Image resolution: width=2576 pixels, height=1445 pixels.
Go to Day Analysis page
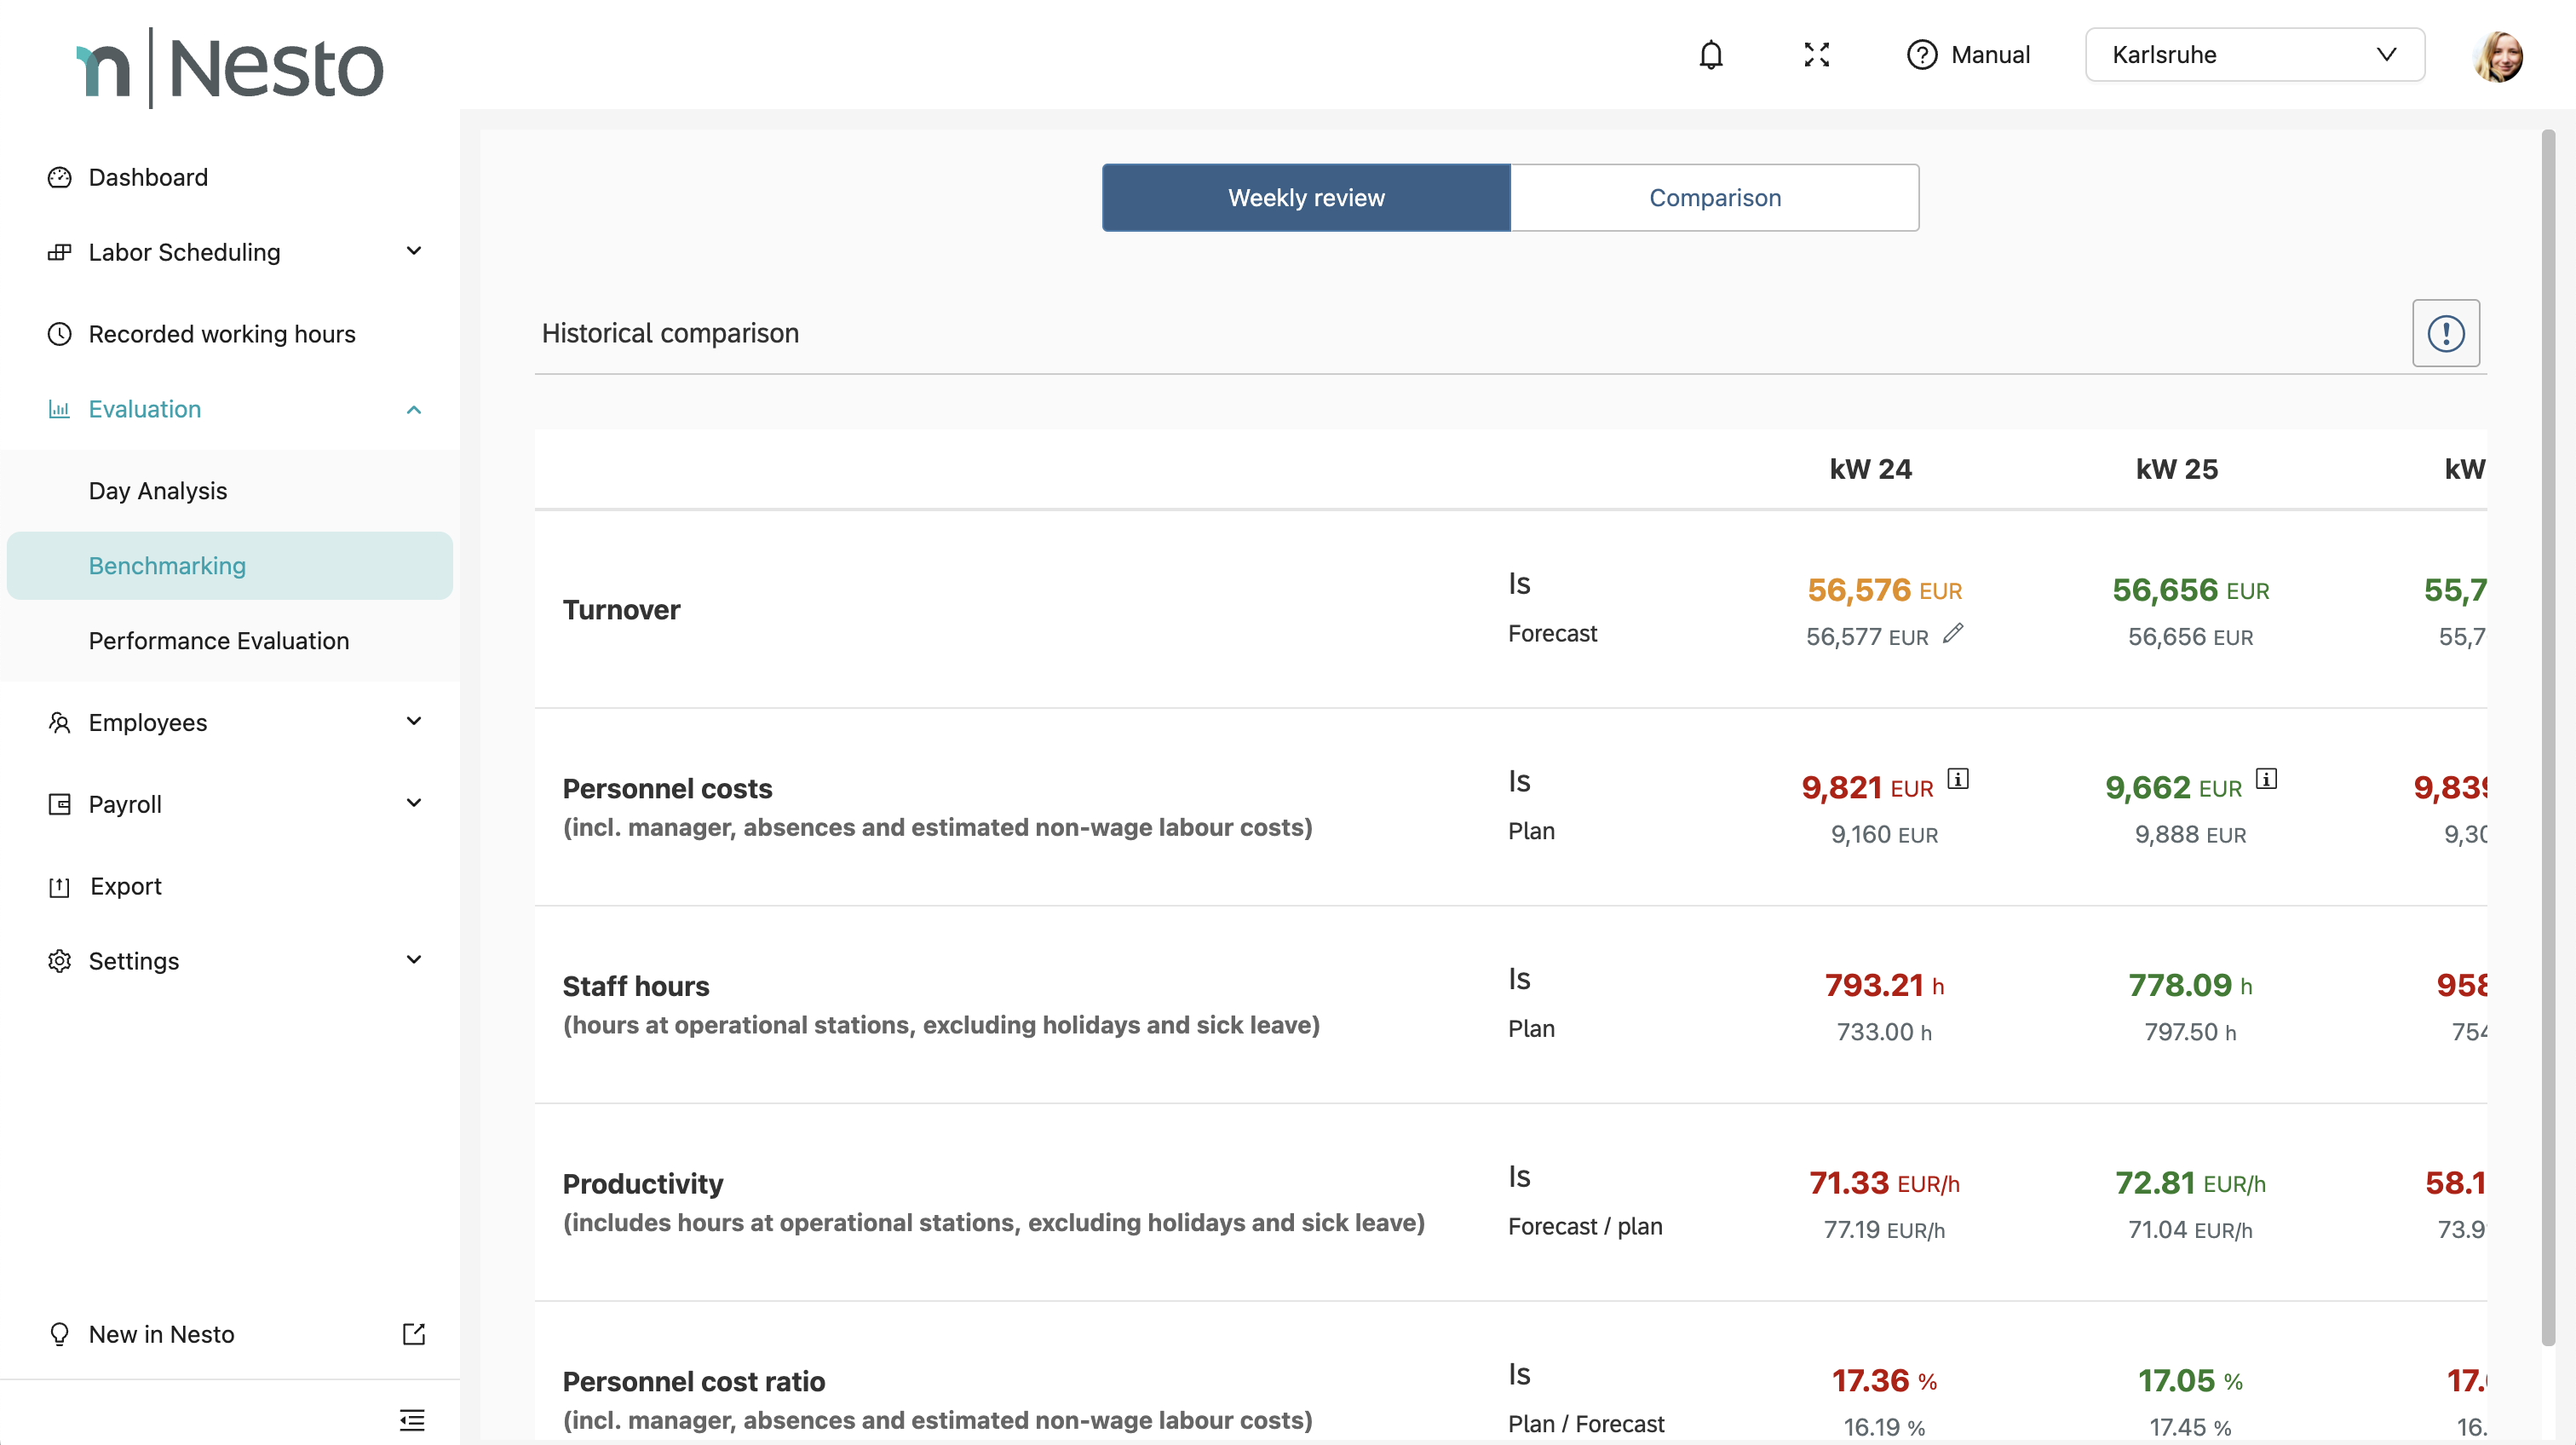(158, 491)
